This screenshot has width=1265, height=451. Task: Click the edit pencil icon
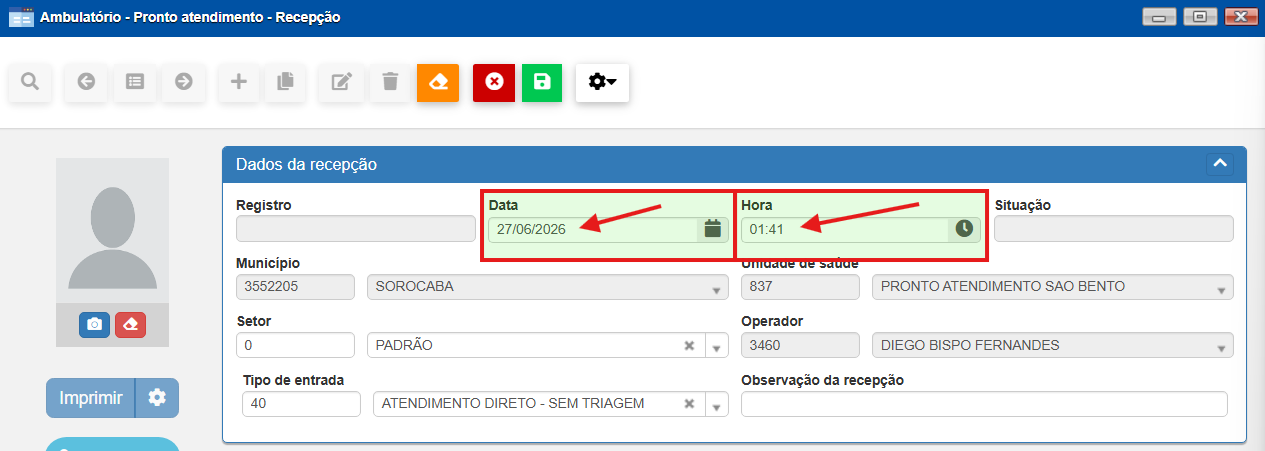(341, 82)
